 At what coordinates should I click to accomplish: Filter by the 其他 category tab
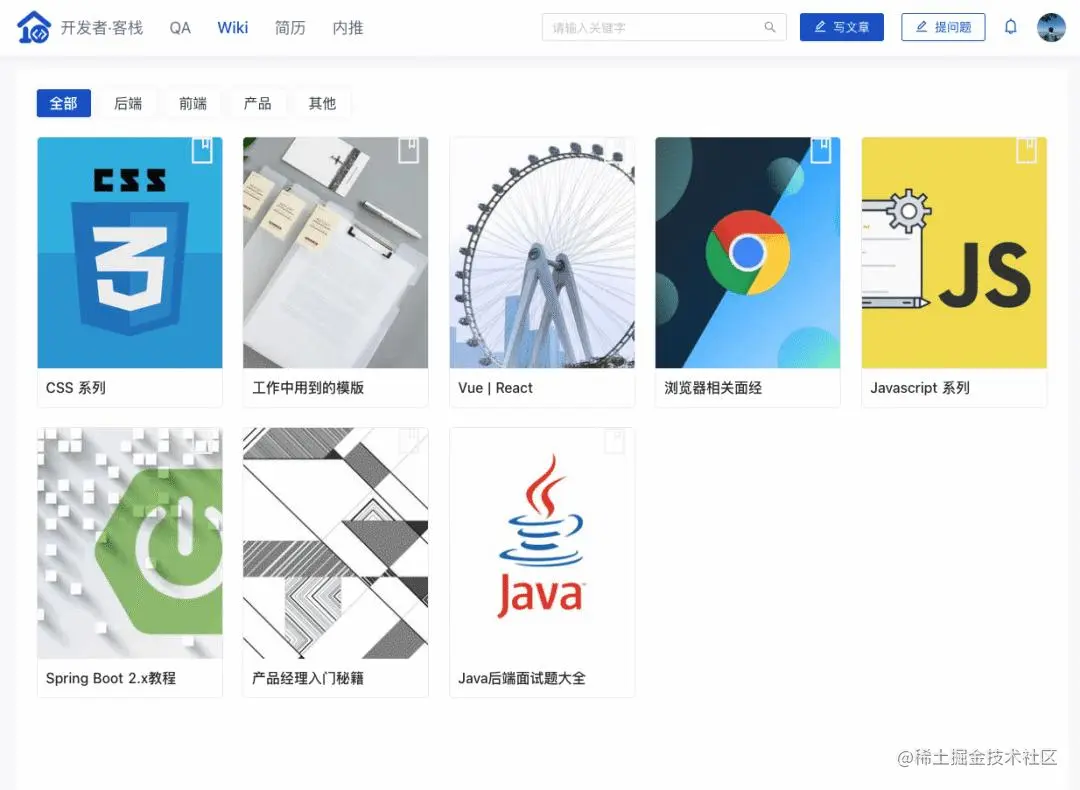(x=322, y=103)
